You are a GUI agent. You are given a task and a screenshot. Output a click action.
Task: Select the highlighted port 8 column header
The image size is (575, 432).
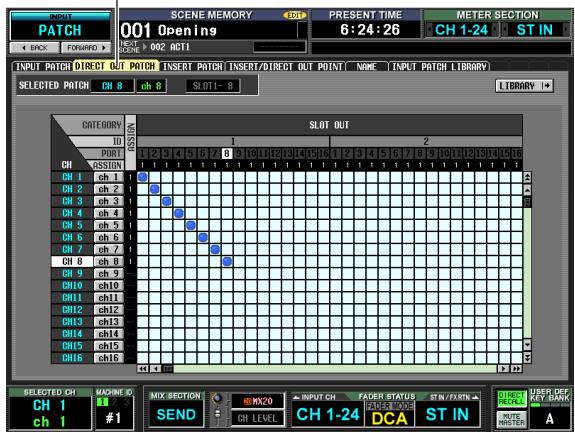tap(227, 153)
